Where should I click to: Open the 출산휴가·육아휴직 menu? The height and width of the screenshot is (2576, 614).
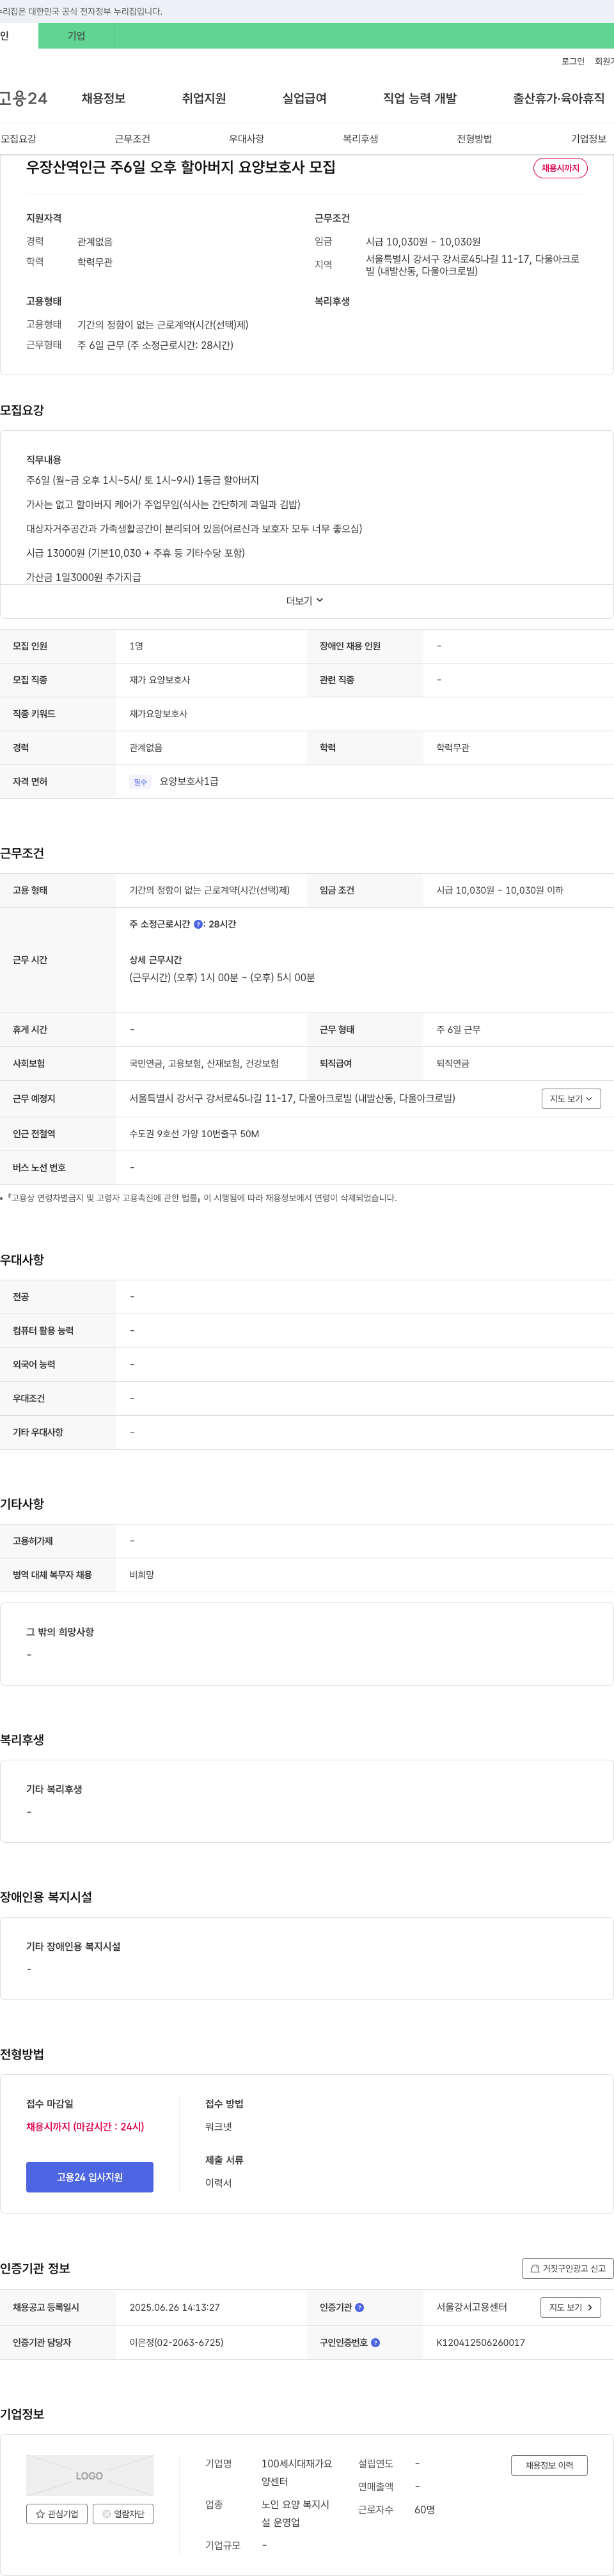559,98
